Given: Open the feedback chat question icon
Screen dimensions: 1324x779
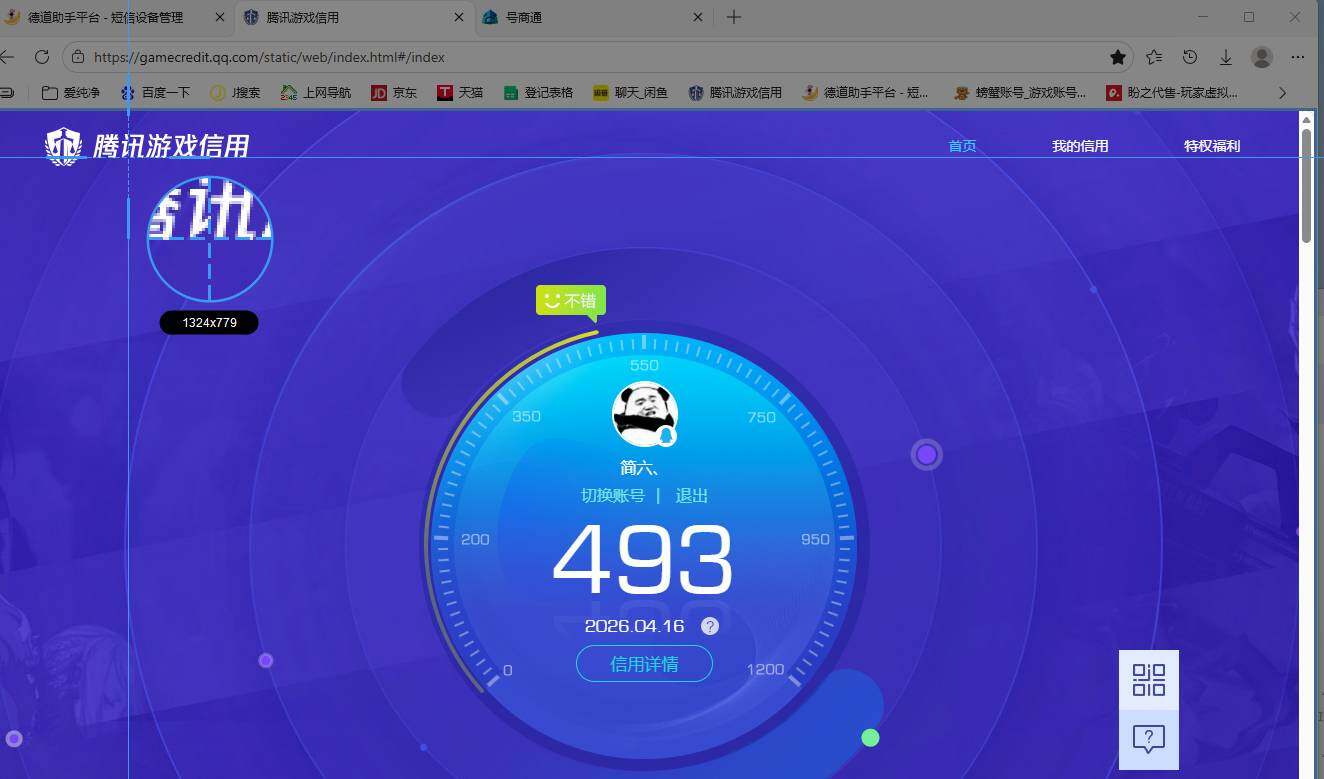Looking at the screenshot, I should (1148, 739).
